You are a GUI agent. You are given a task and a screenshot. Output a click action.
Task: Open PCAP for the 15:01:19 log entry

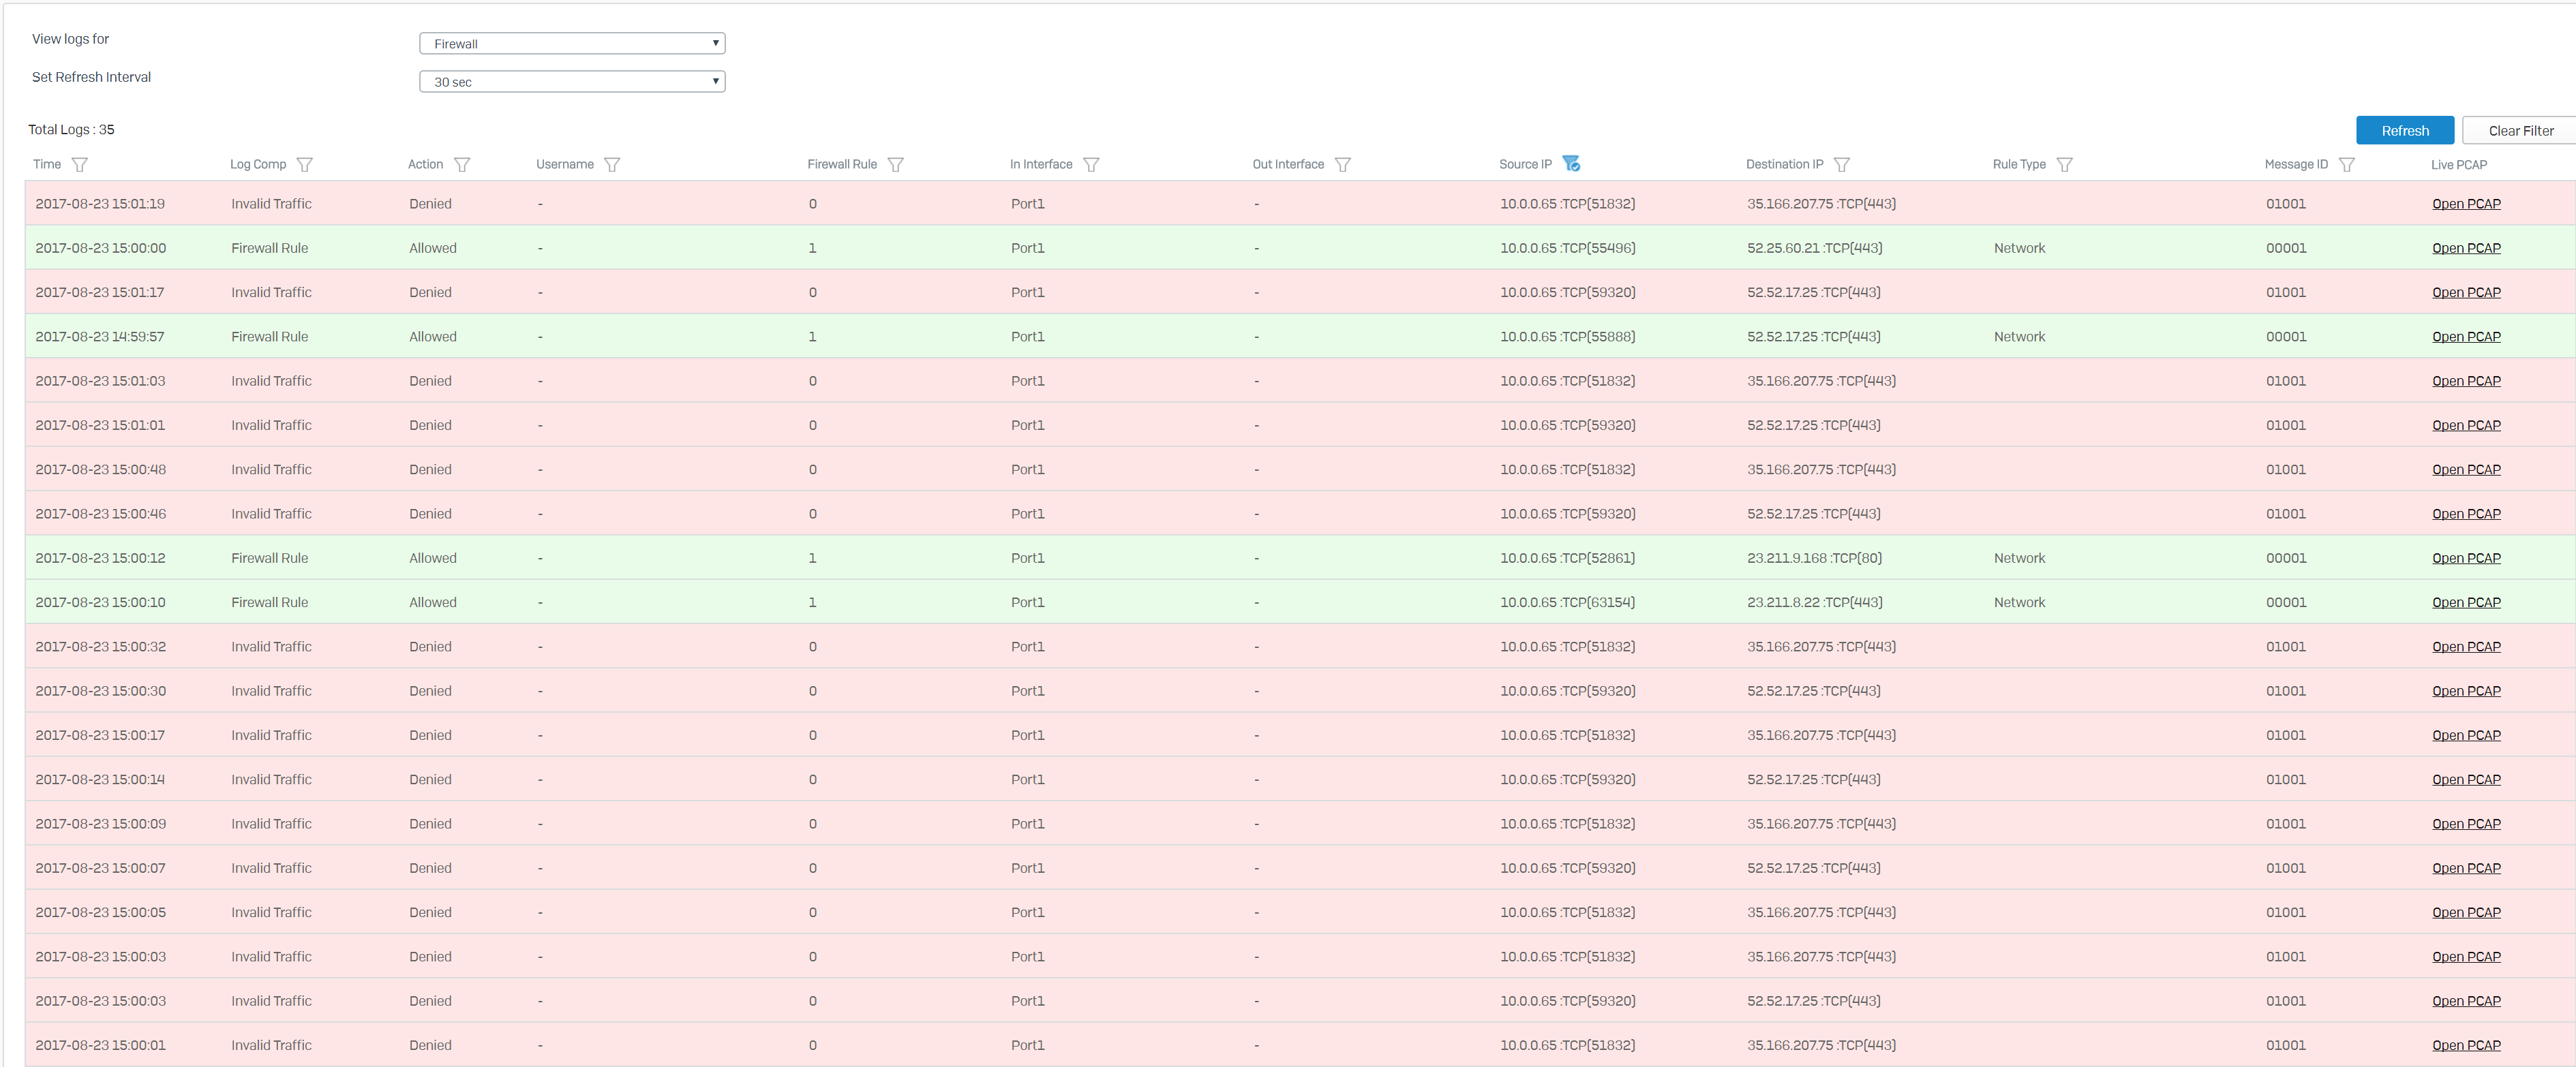click(2466, 204)
